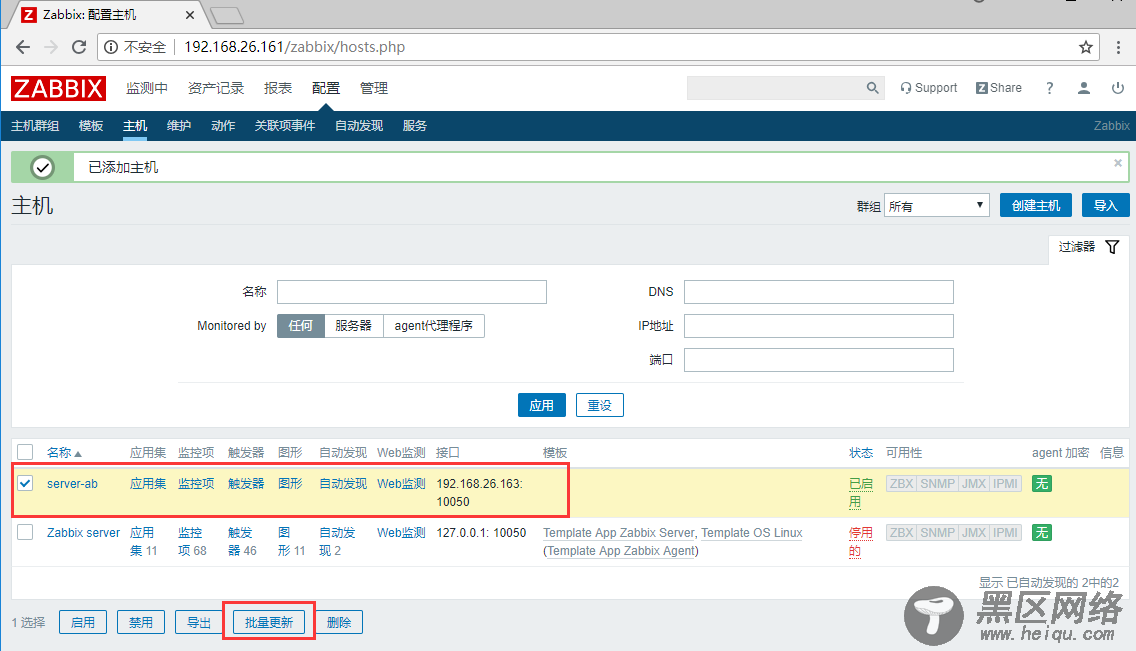Click the 名称 filter input field

(x=412, y=292)
